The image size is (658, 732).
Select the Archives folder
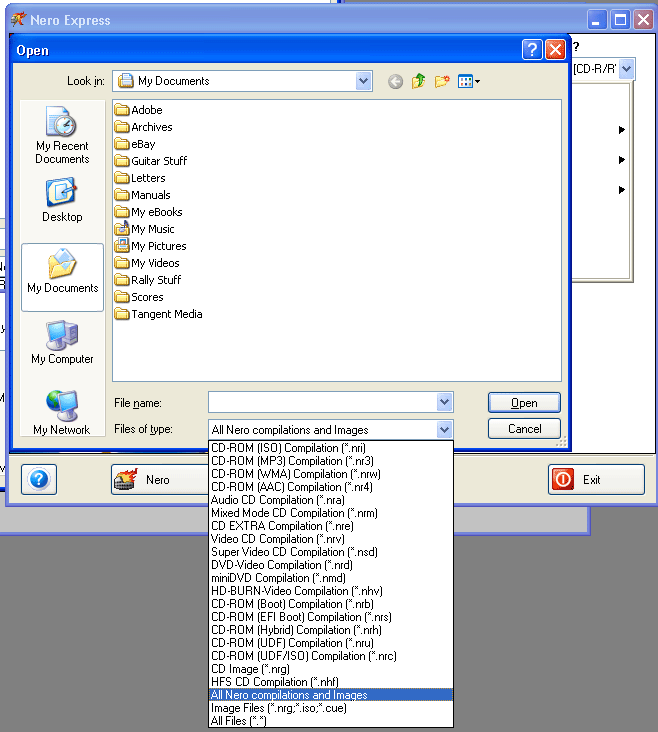pyautogui.click(x=143, y=127)
